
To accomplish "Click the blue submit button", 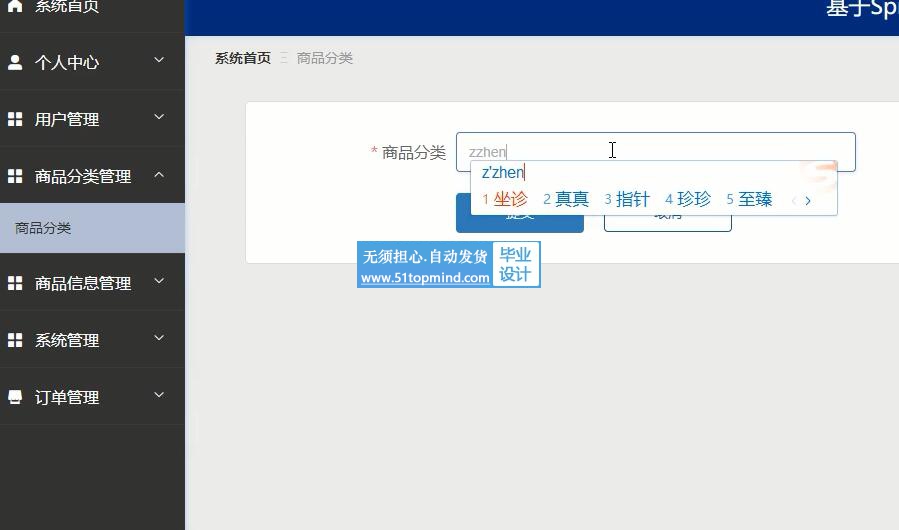I will tap(519, 213).
